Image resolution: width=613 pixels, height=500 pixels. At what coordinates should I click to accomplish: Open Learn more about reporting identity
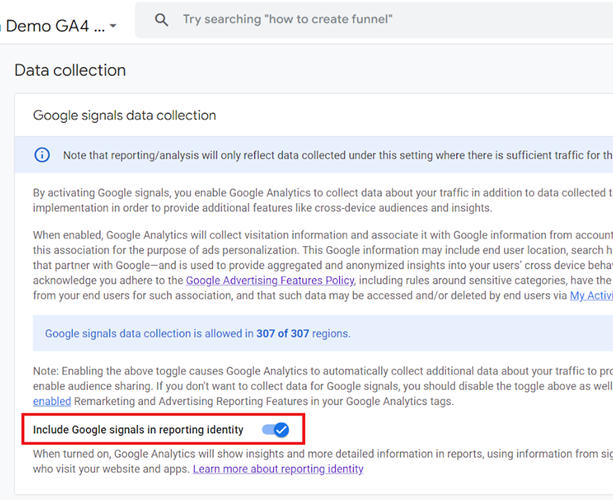(x=278, y=469)
